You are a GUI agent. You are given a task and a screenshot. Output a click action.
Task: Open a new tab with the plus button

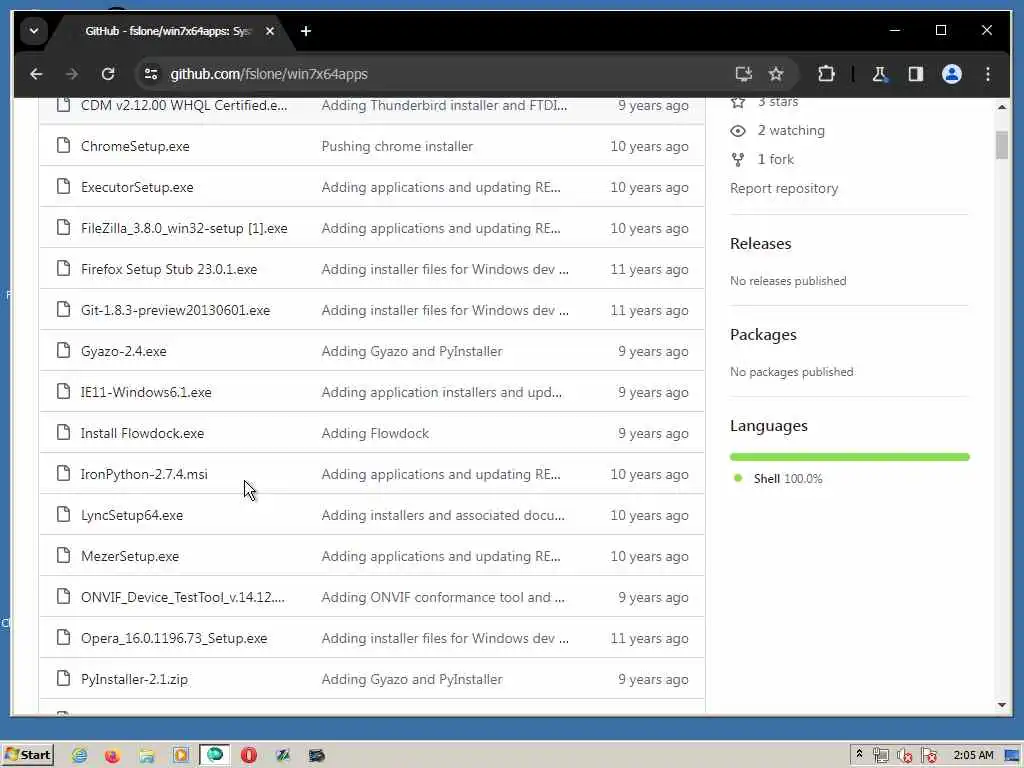[x=306, y=31]
